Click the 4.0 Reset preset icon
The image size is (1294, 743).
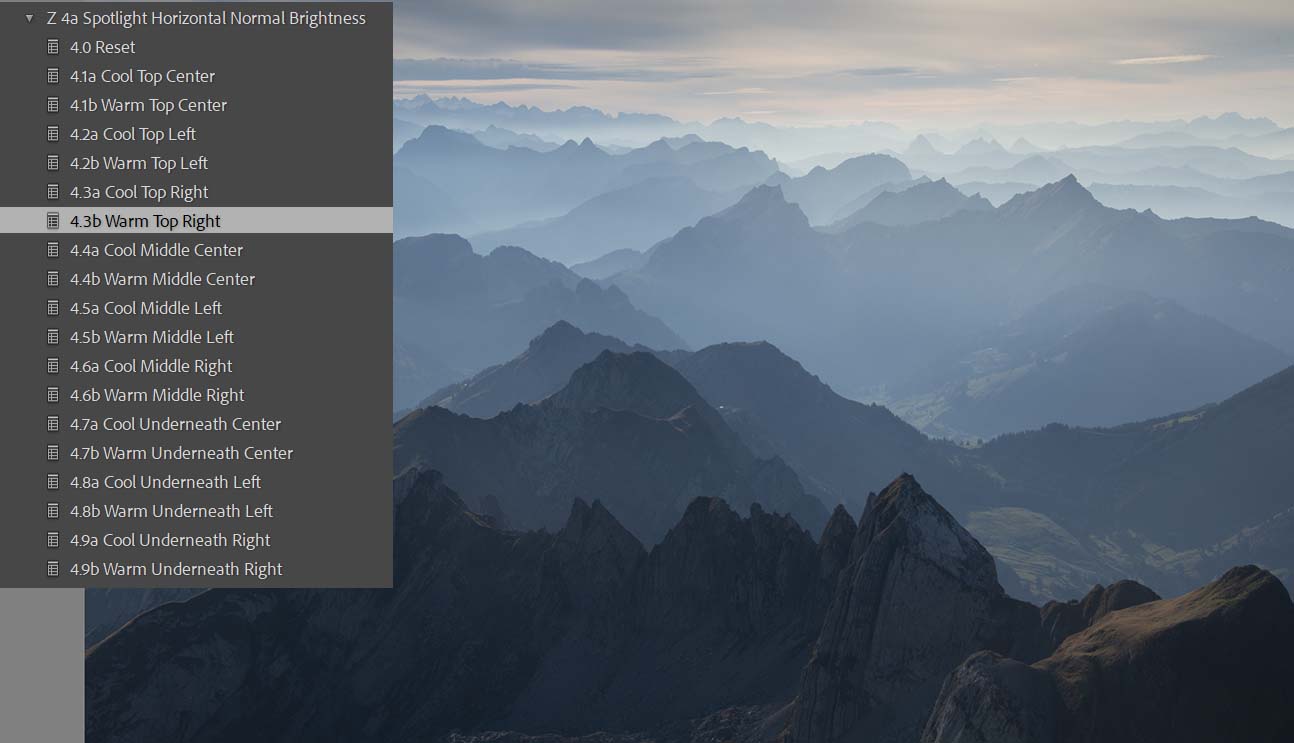point(53,47)
